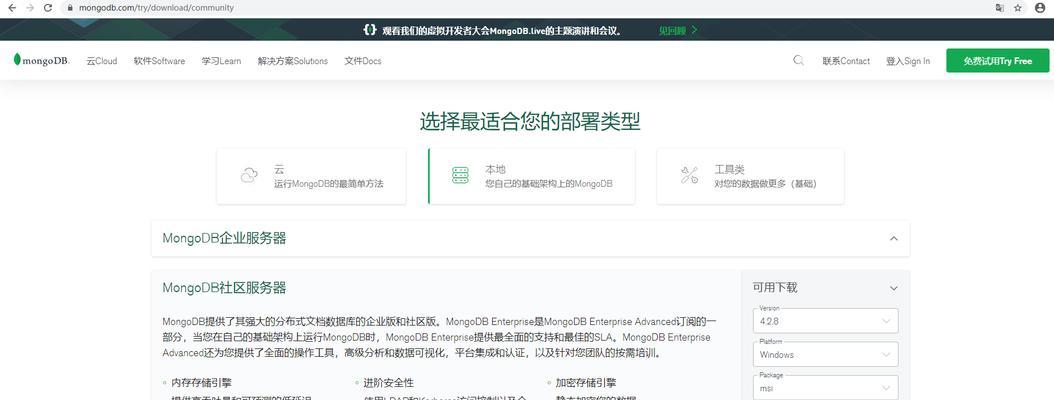The image size is (1054, 400).
Task: Click the curly braces banner icon
Action: (x=369, y=30)
